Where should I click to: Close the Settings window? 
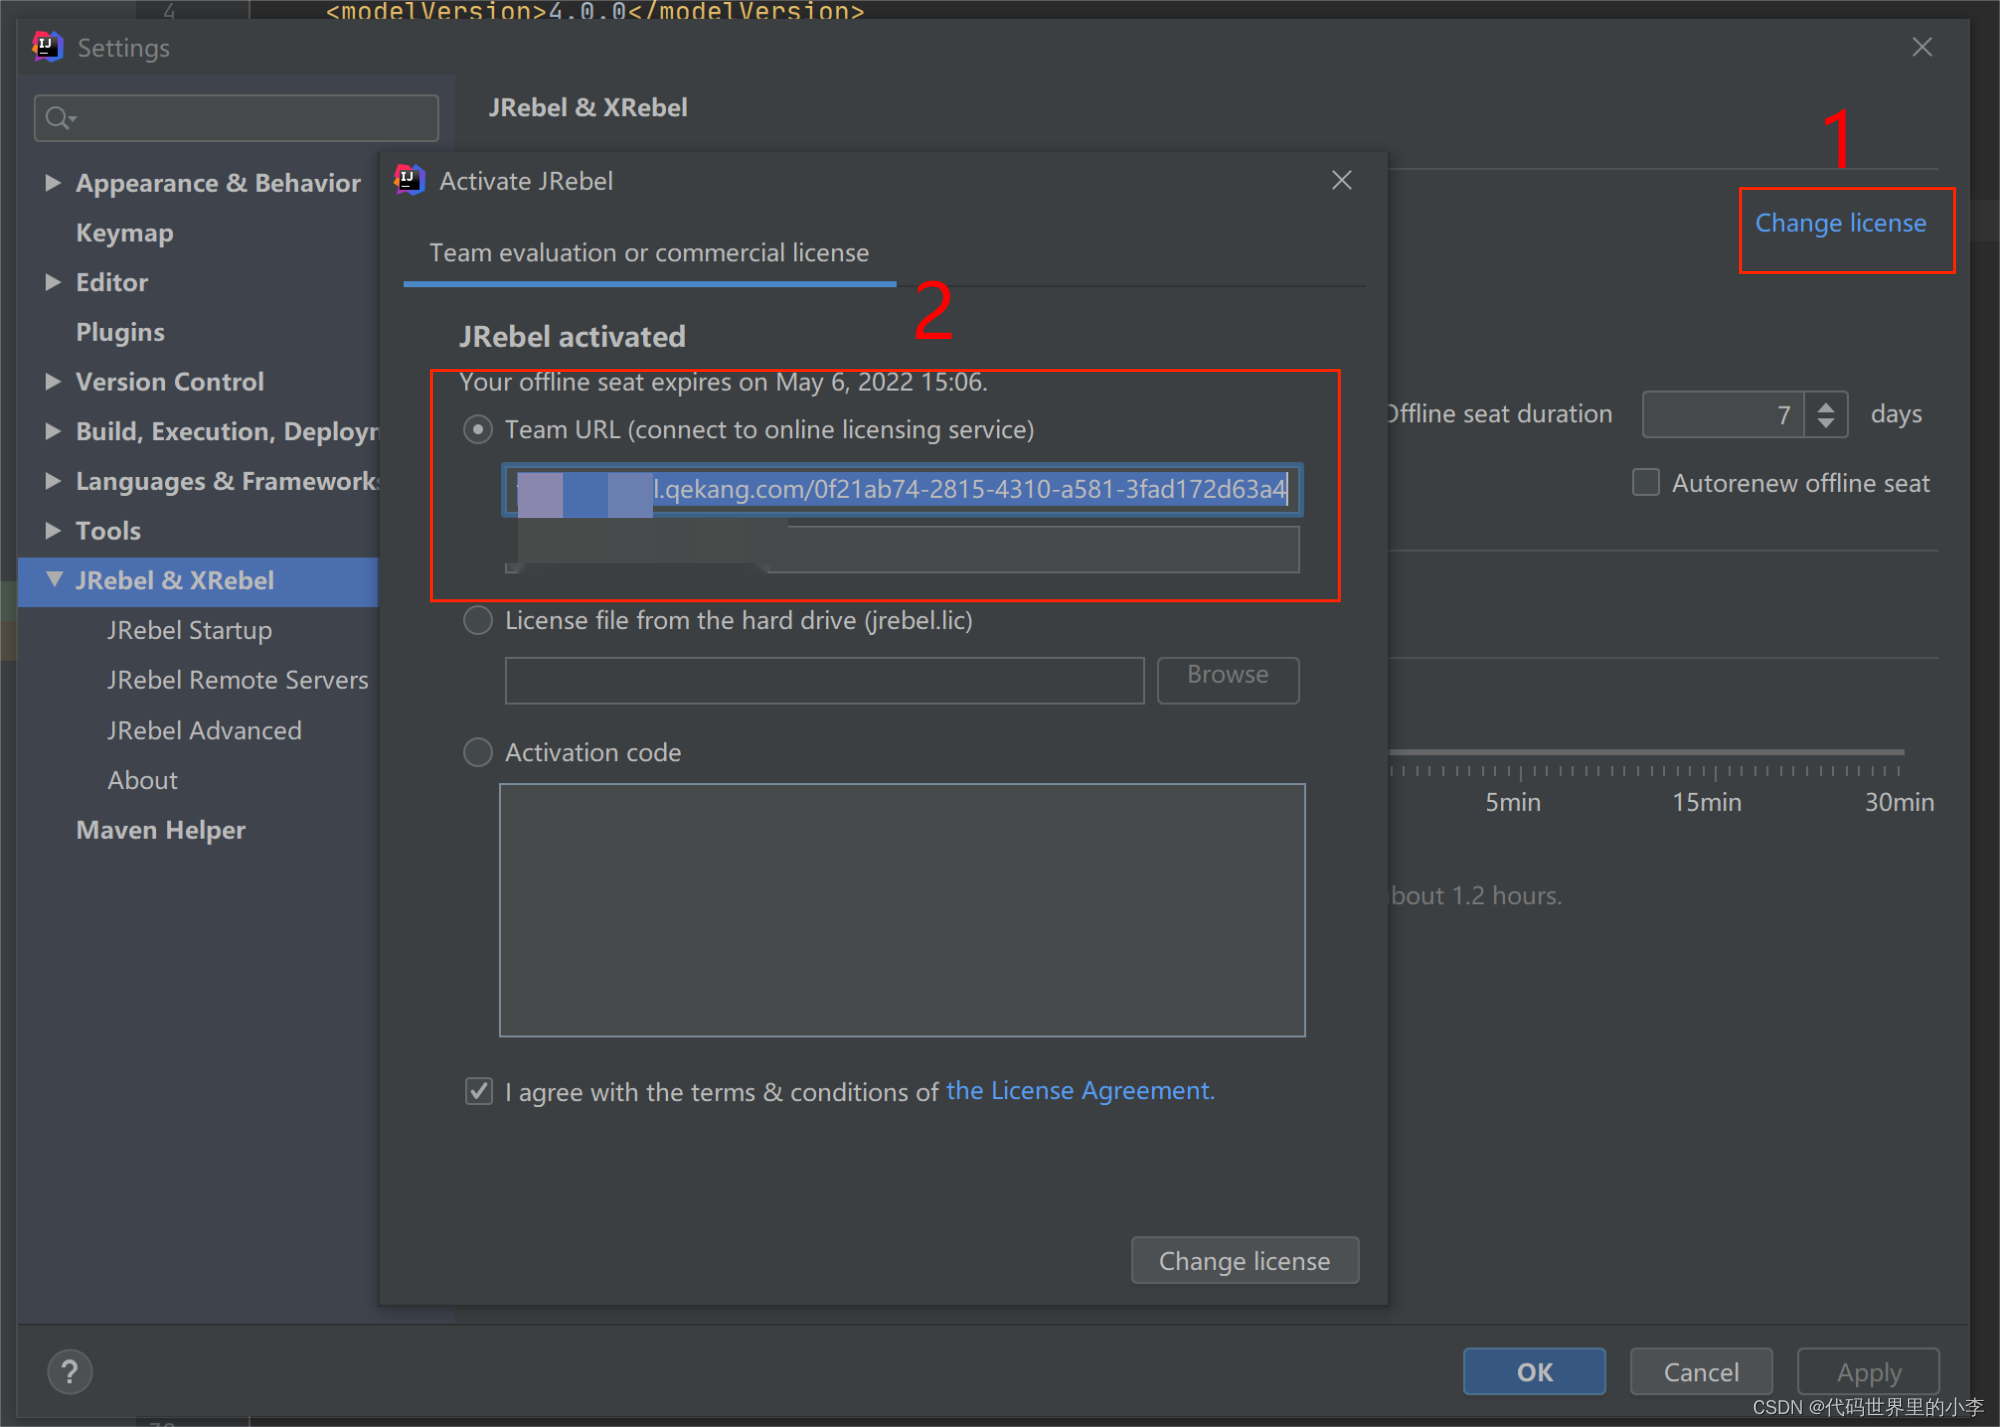1921,47
